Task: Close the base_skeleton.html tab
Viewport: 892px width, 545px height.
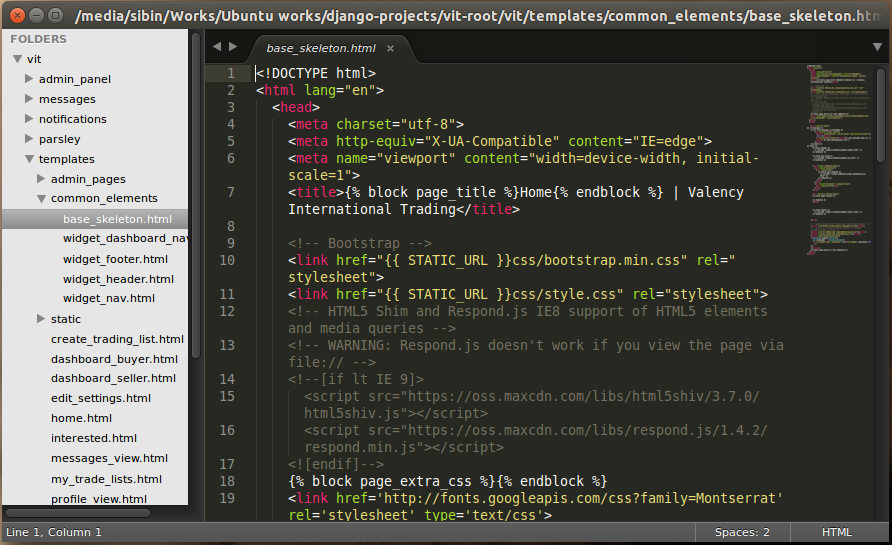Action: [x=390, y=48]
